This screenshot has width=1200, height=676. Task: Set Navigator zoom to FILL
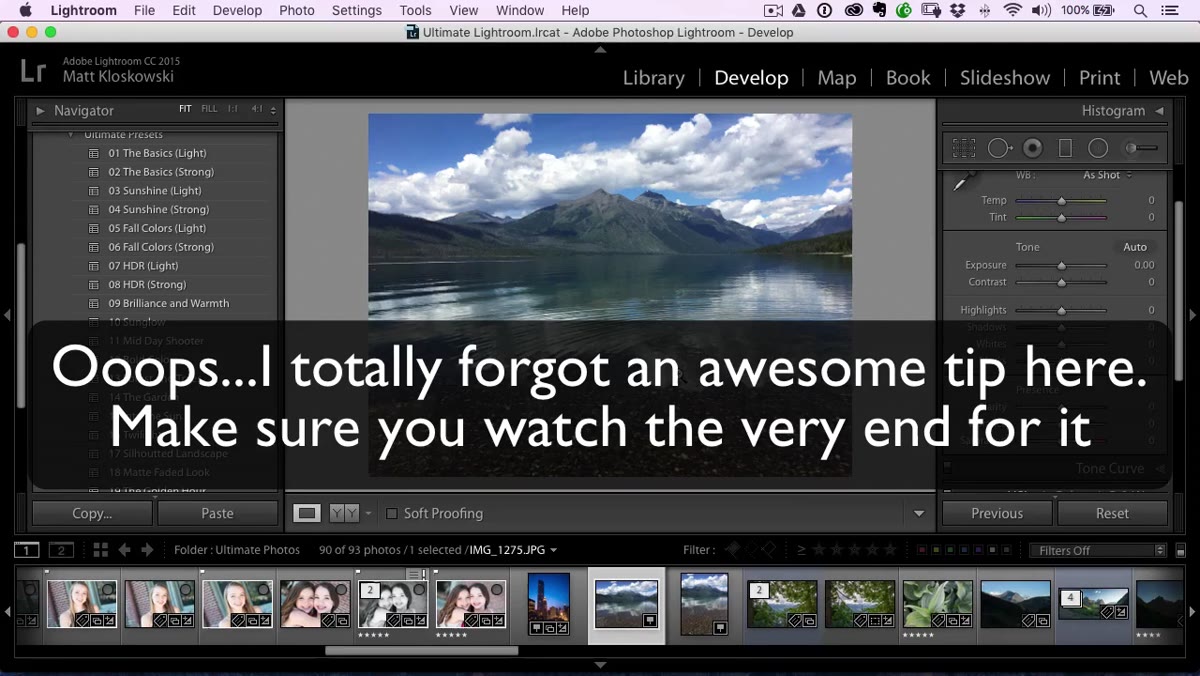209,109
